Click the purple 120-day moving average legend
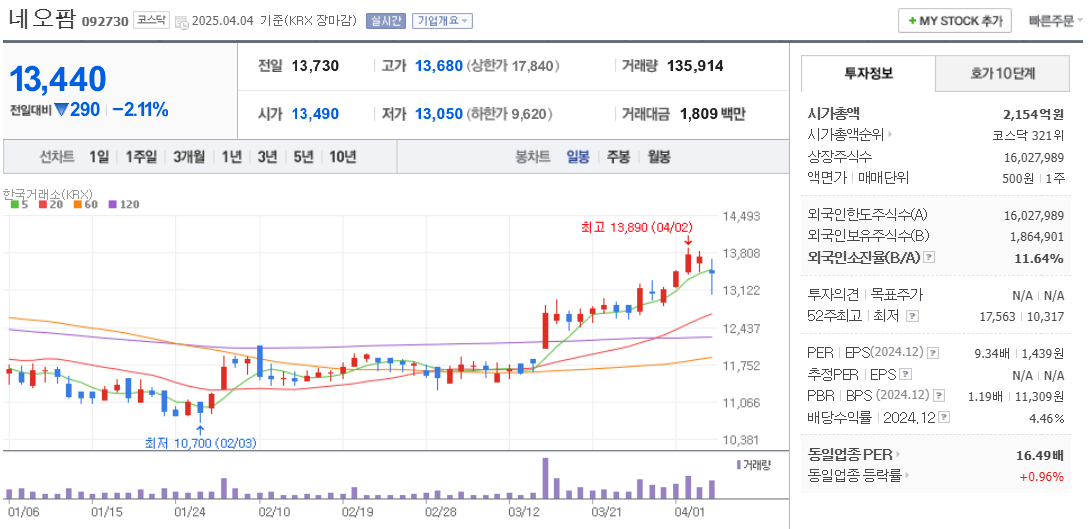The height and width of the screenshot is (529, 1090). coord(124,204)
